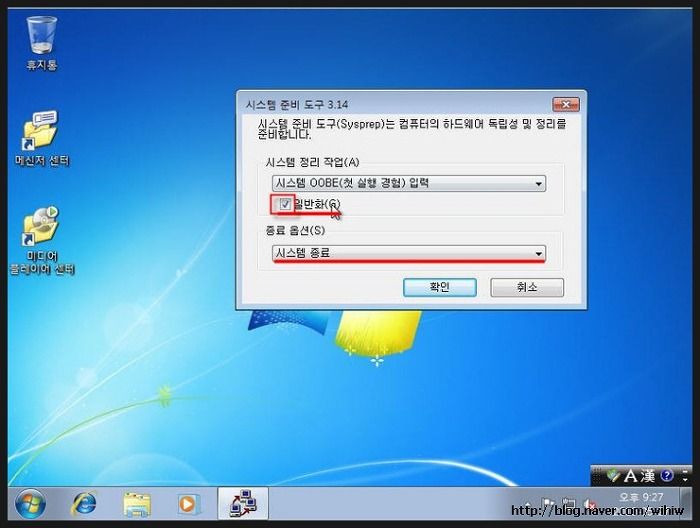Image resolution: width=700 pixels, height=528 pixels.
Task: Click the 종료 옵션(S) label
Action: click(295, 230)
